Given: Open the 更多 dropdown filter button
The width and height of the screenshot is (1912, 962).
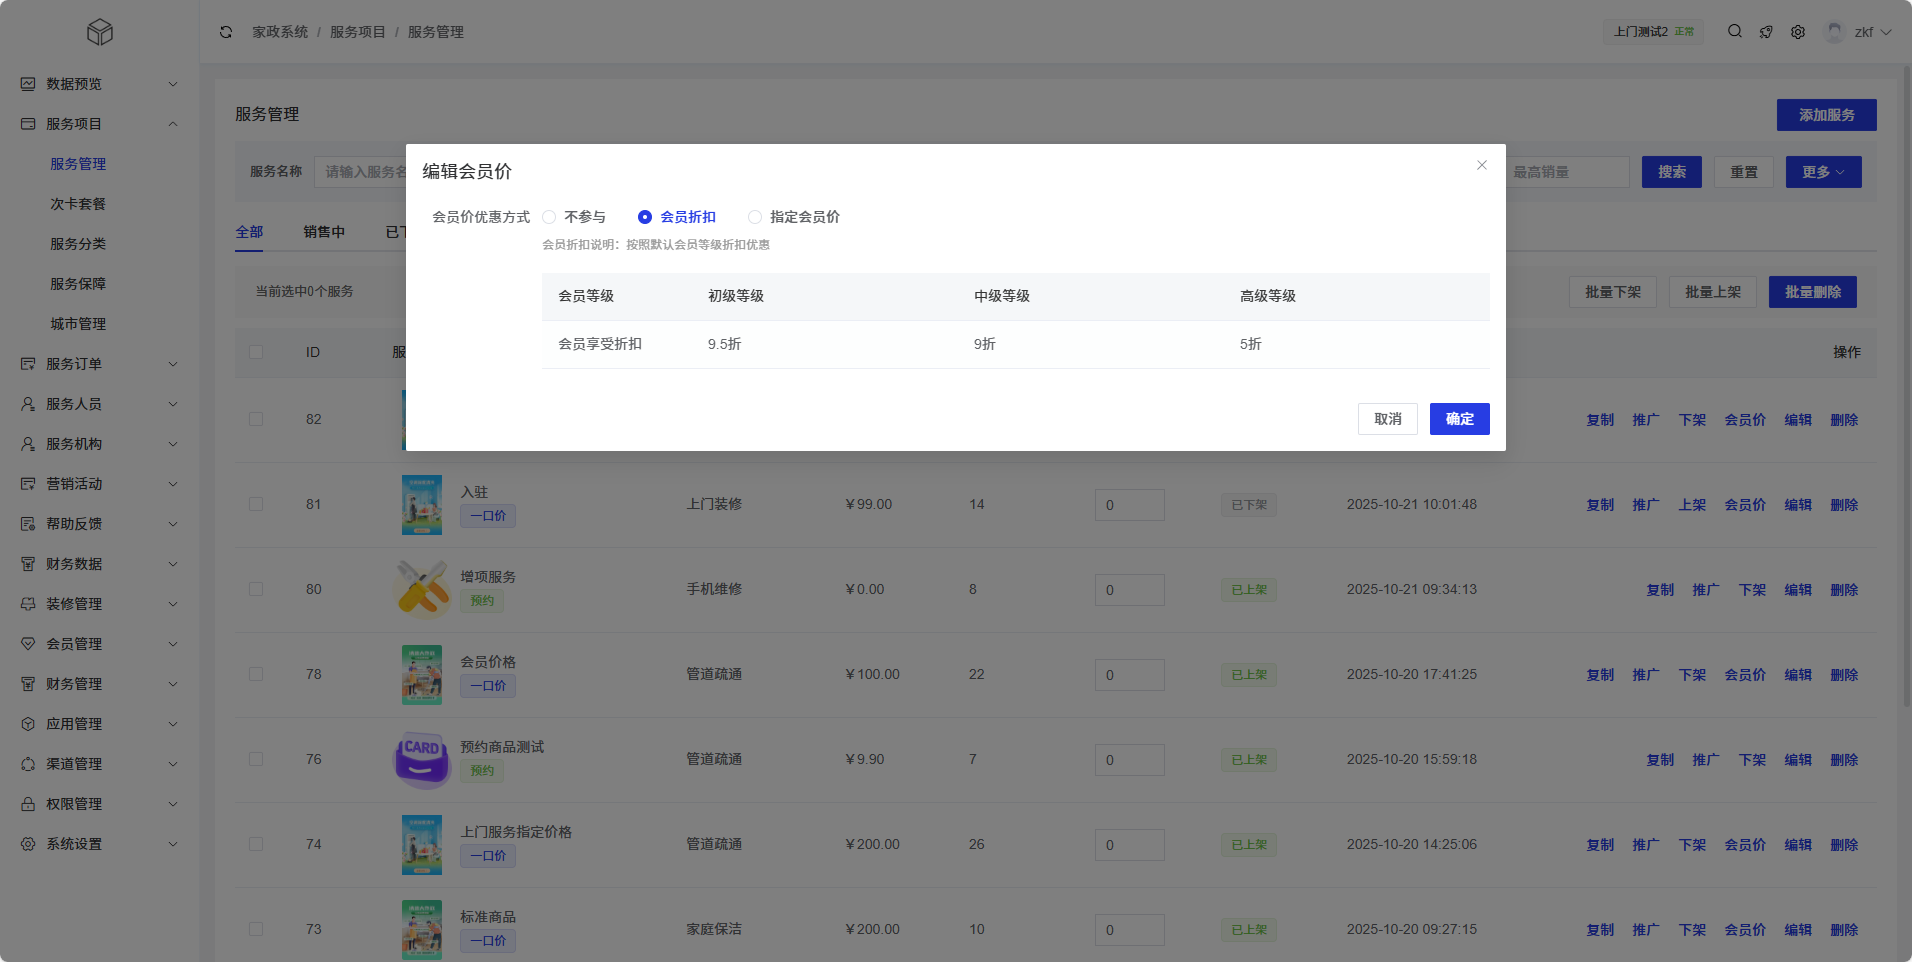Looking at the screenshot, I should (1823, 172).
